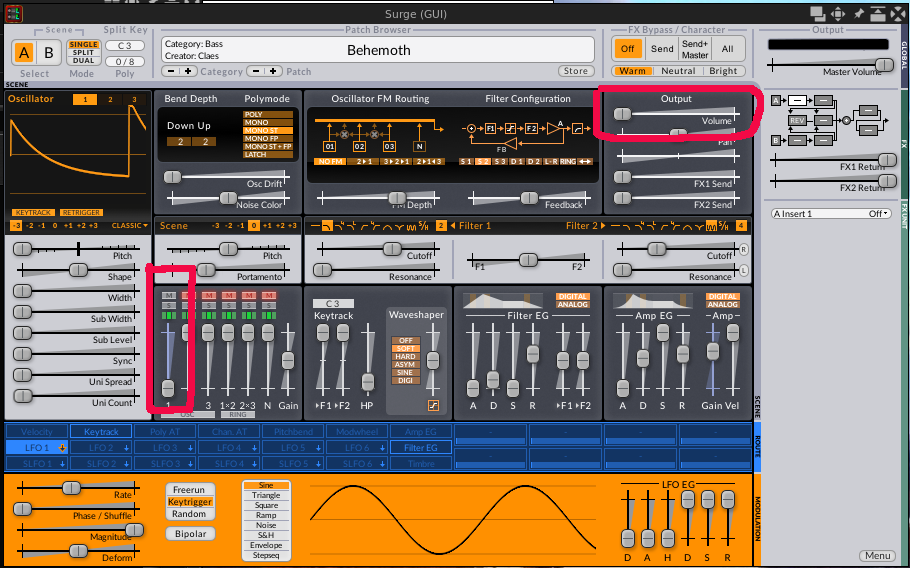
Task: Set FX Bypass to Send
Action: [662, 49]
